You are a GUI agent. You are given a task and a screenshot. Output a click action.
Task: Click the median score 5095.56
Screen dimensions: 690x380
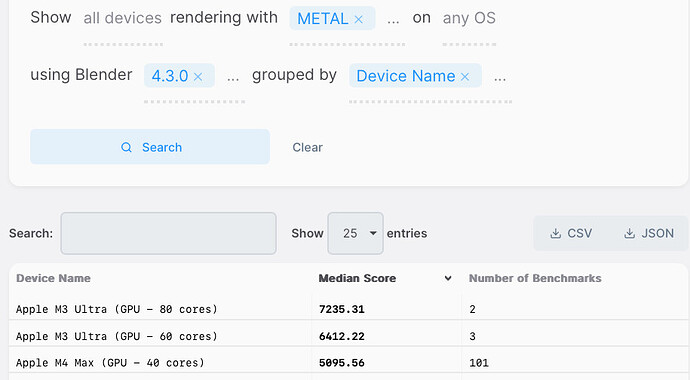pyautogui.click(x=341, y=363)
